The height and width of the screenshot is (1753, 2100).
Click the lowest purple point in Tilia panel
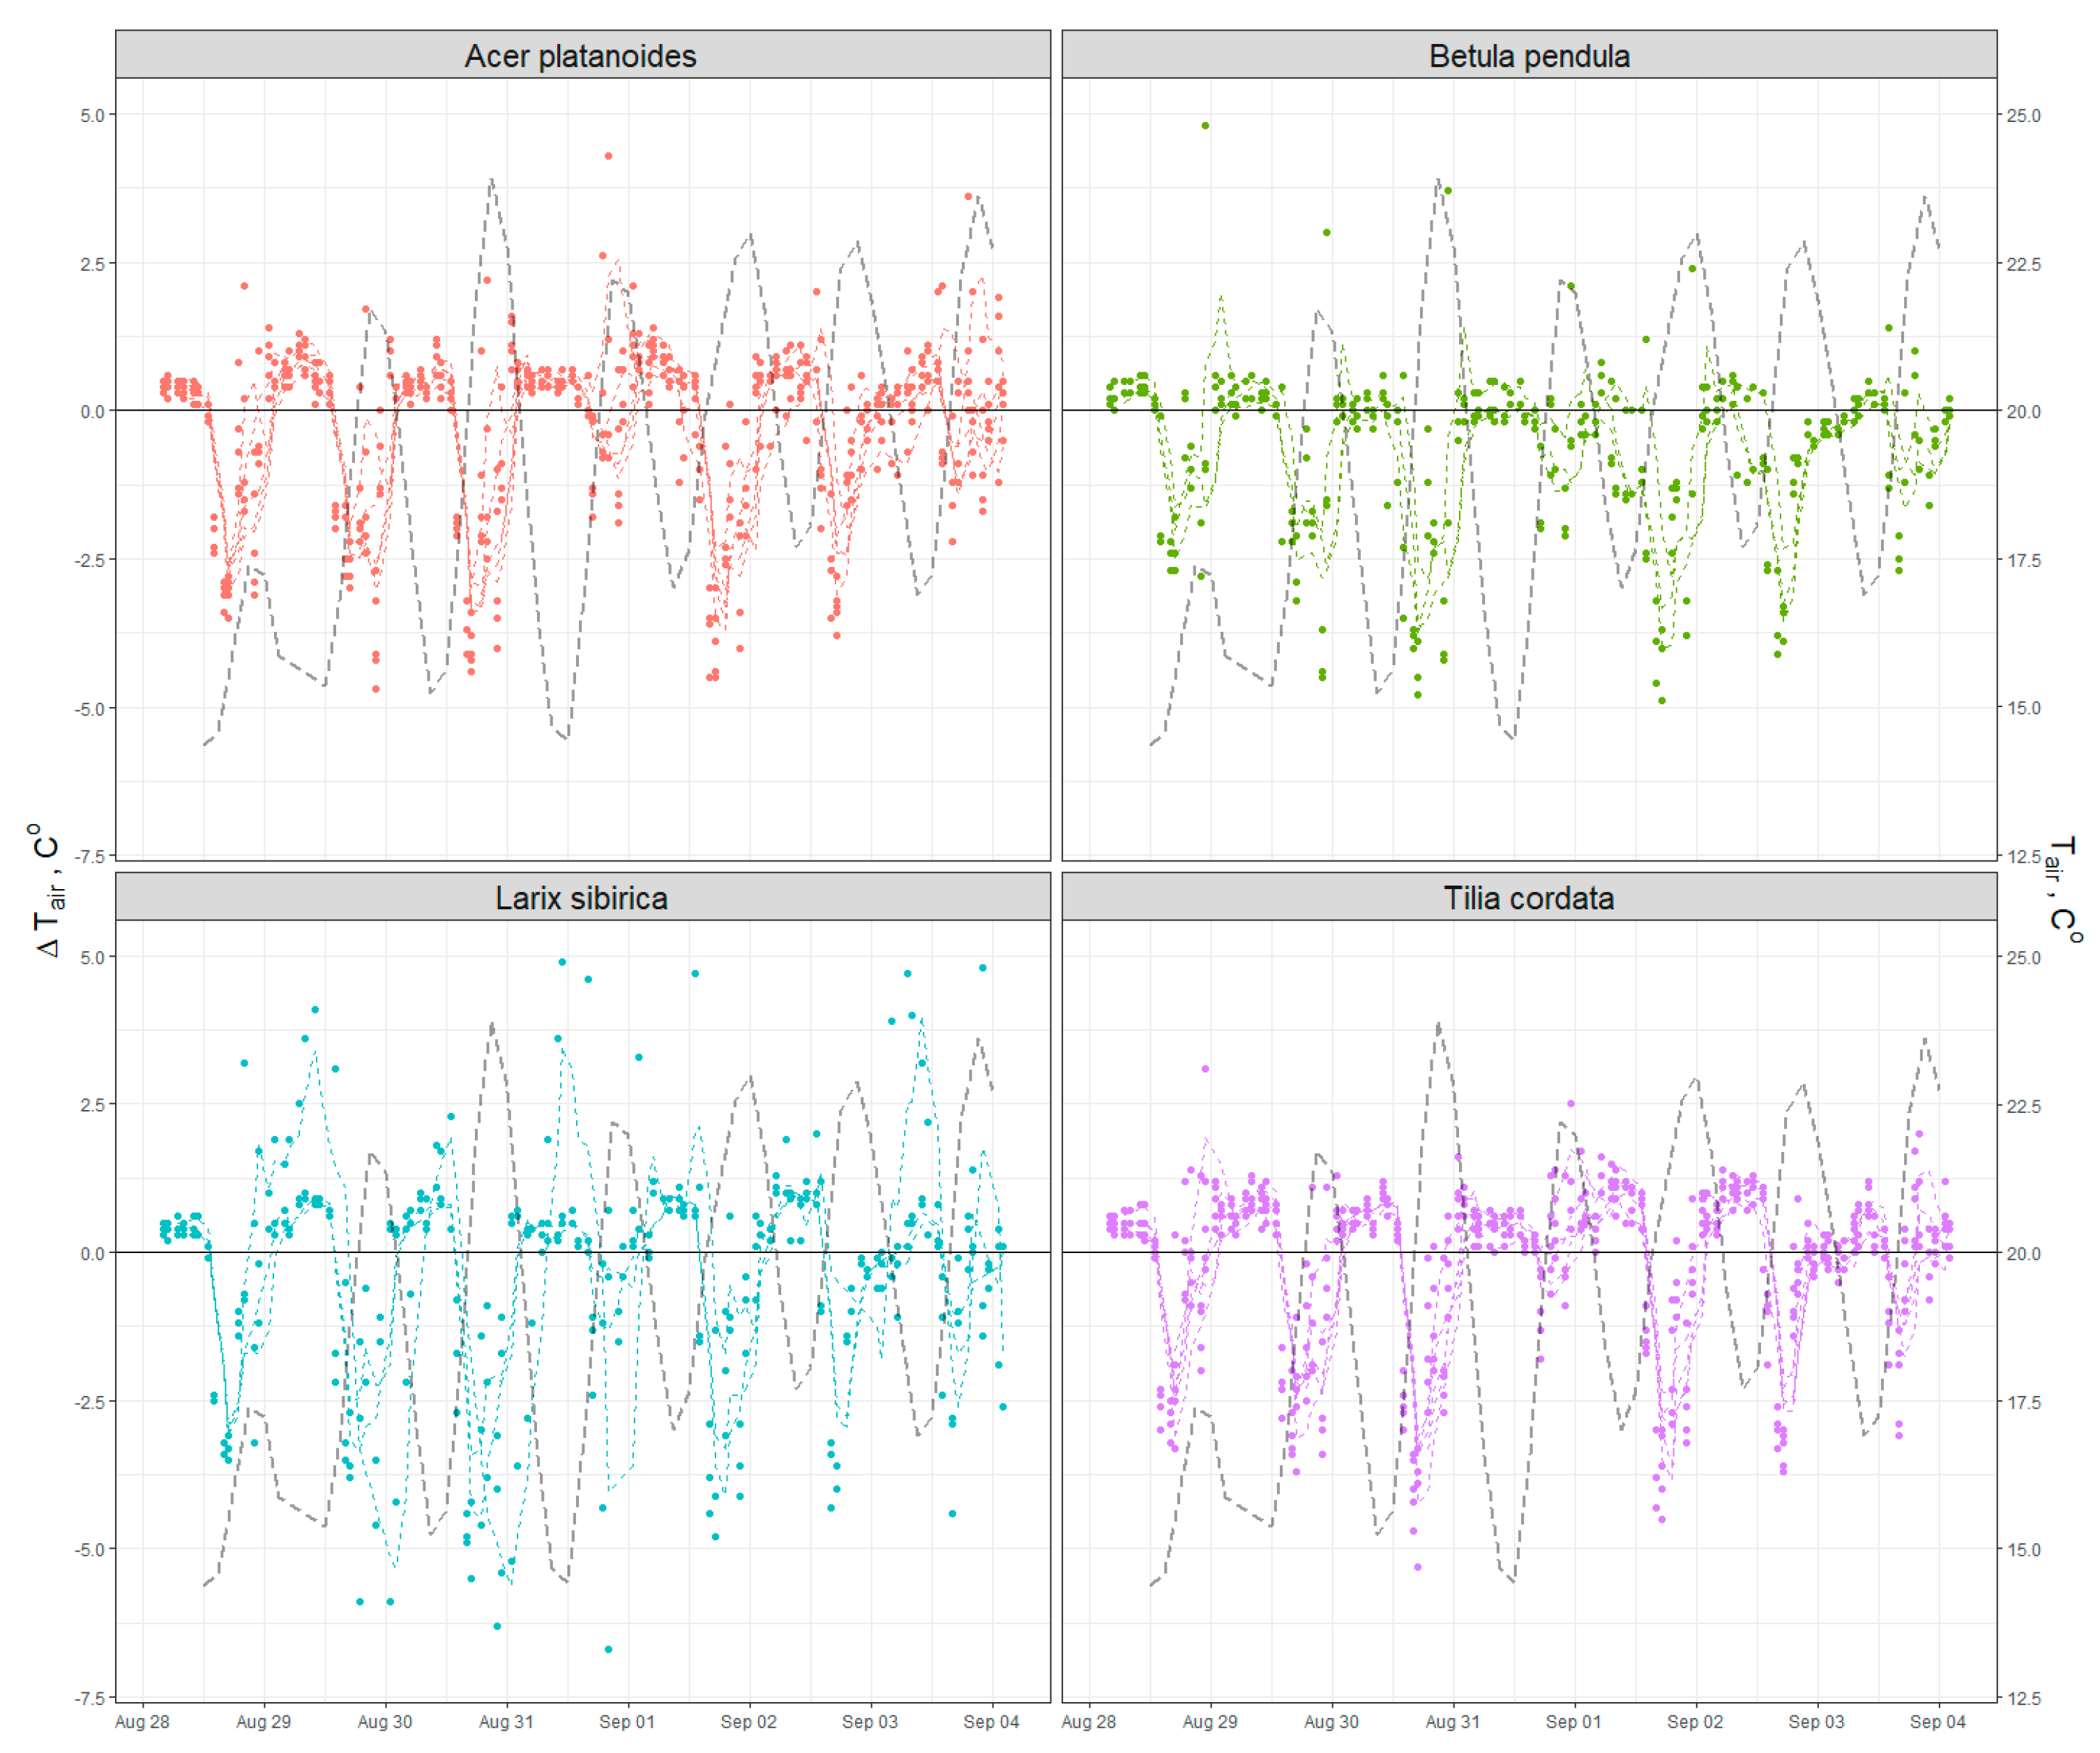point(1418,1567)
